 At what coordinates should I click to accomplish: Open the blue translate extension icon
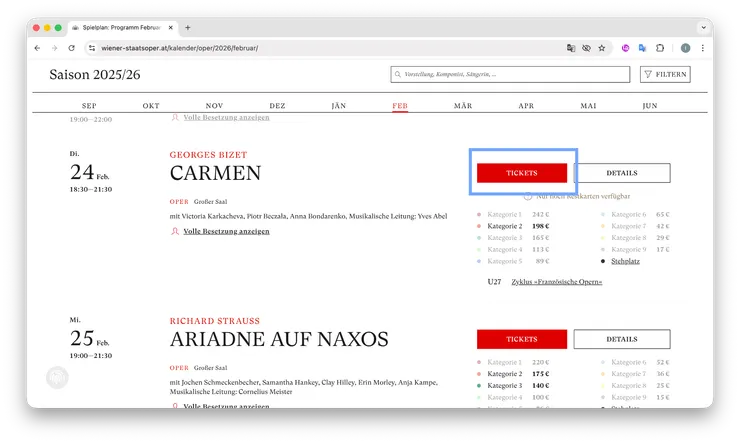point(642,48)
